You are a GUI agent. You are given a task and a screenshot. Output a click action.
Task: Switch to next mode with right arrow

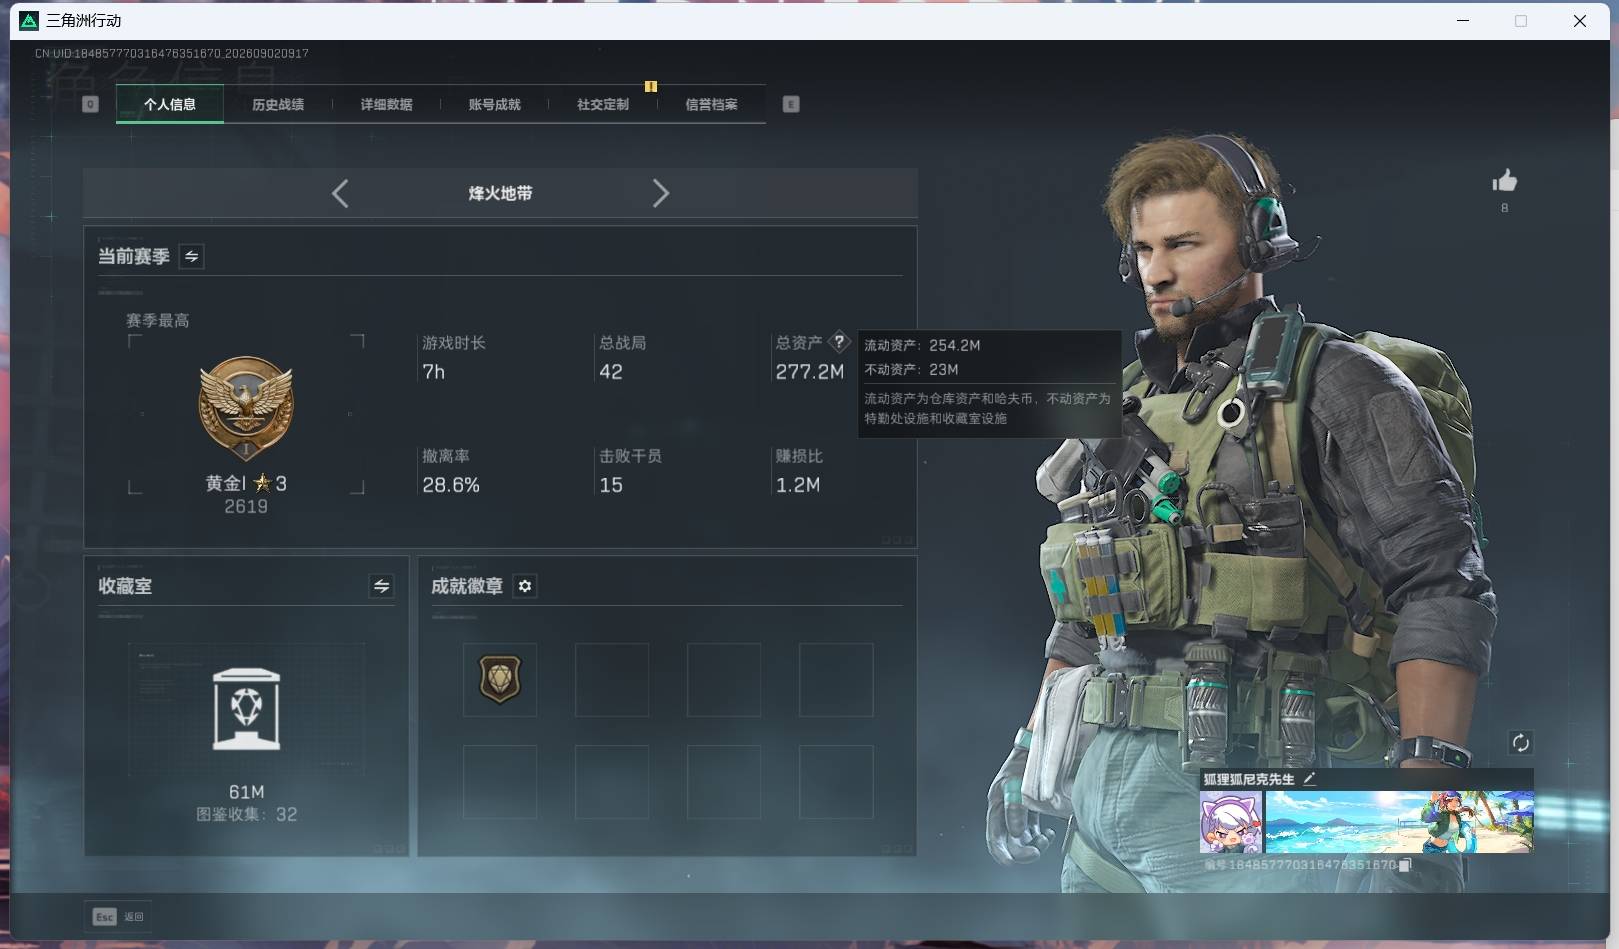click(x=660, y=193)
